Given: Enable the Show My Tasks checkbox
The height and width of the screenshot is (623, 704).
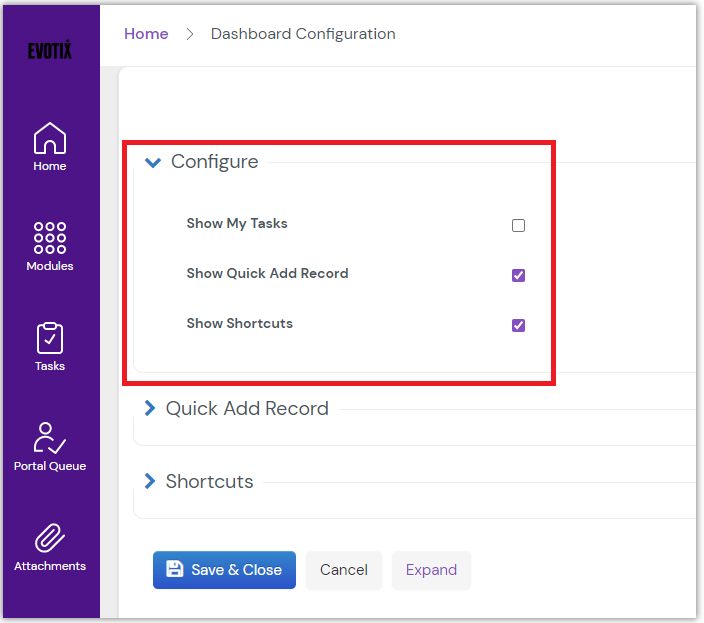Looking at the screenshot, I should (518, 225).
